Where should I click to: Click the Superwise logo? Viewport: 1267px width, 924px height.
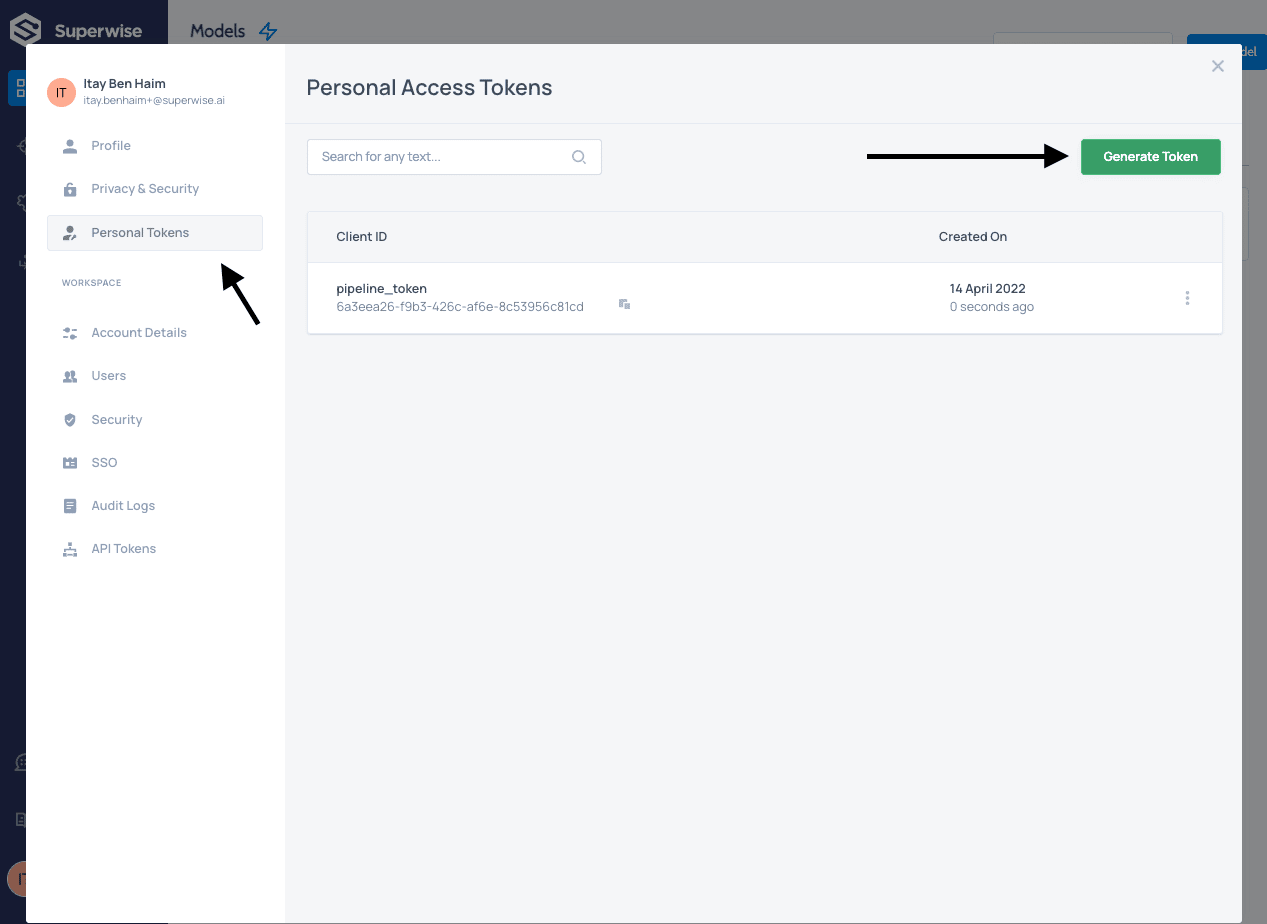[x=24, y=29]
